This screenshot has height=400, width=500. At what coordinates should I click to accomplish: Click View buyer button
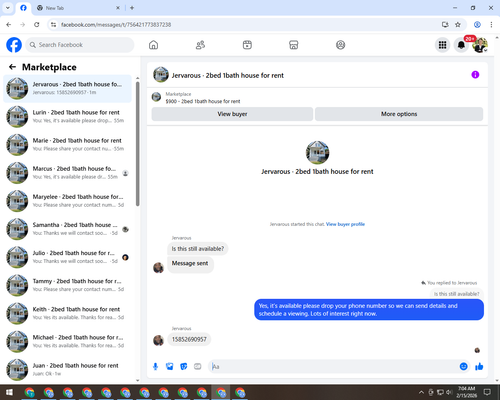click(x=232, y=114)
